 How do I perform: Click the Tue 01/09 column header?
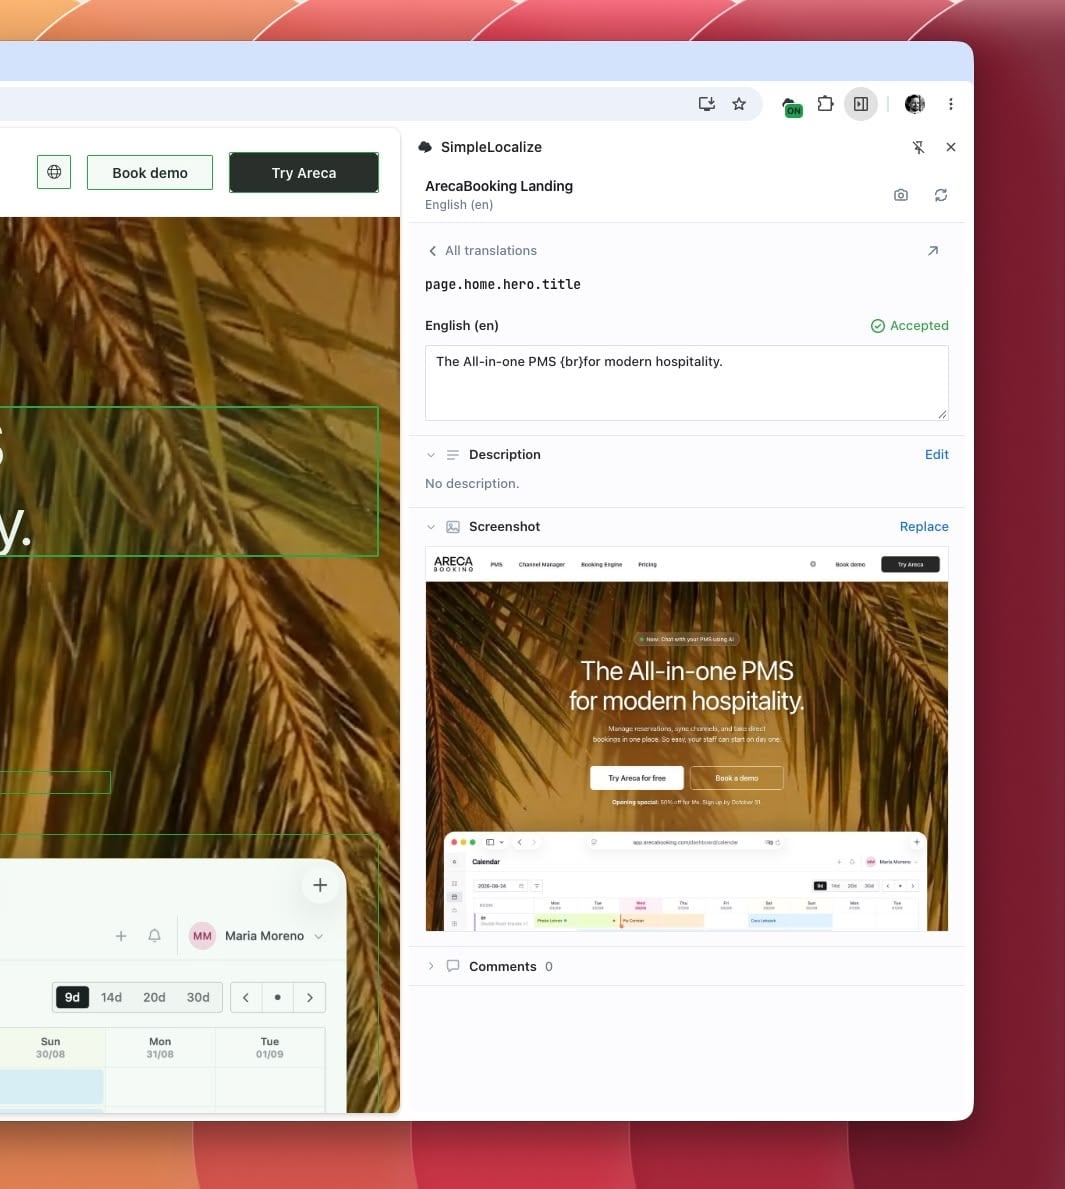[x=269, y=1047]
